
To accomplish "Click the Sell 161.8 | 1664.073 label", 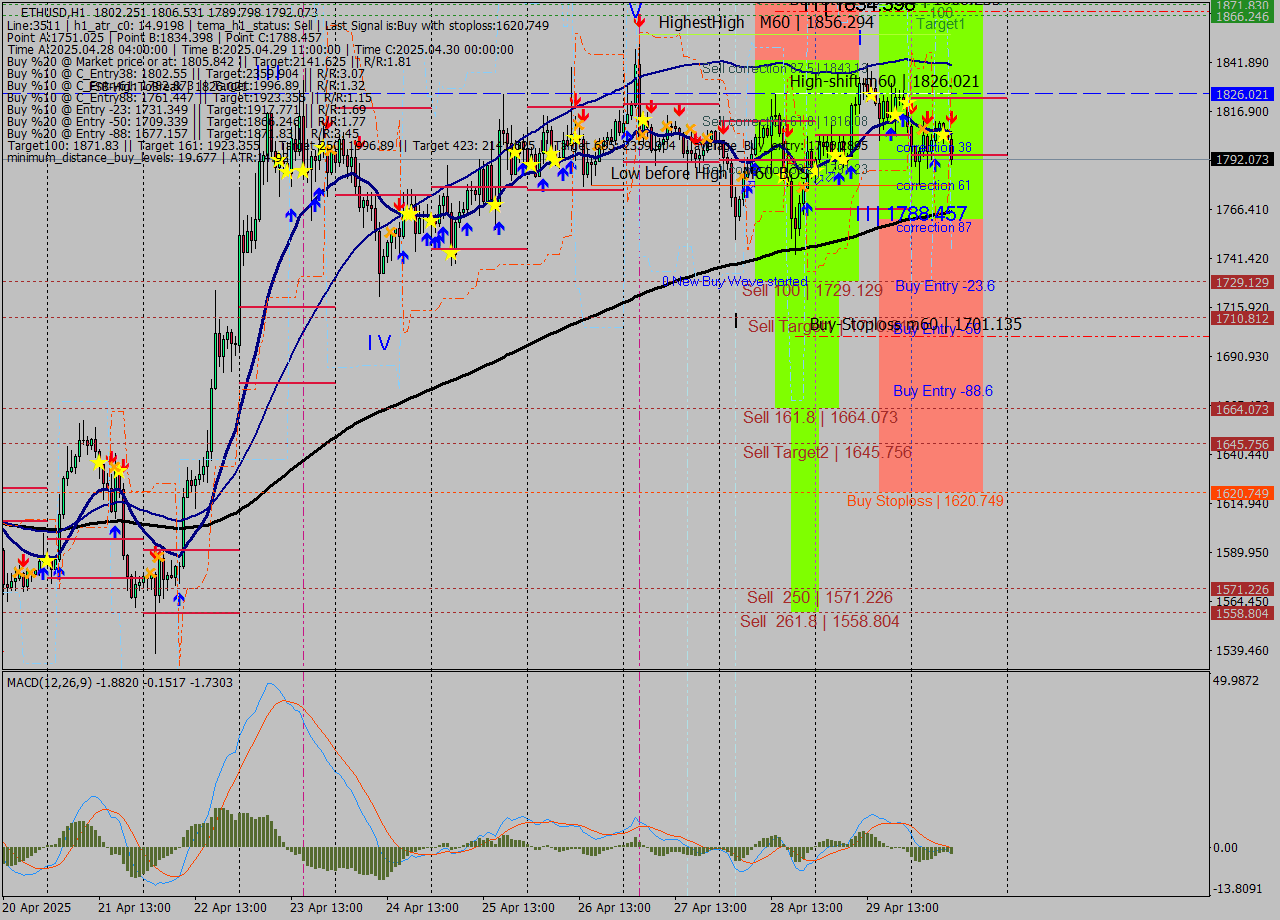I will tap(820, 417).
